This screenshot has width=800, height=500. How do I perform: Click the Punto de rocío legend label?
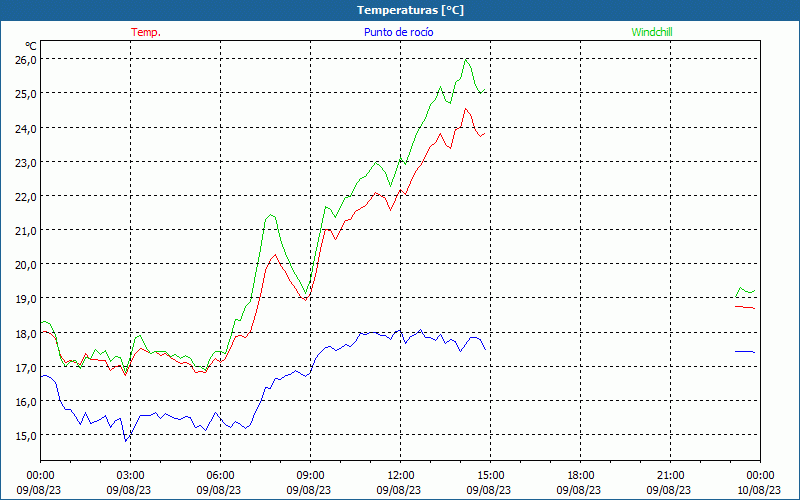pos(398,32)
